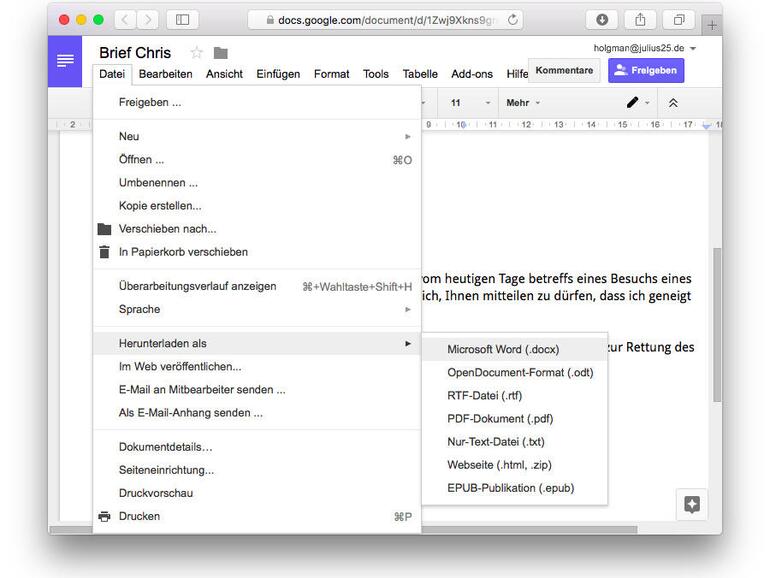Viewport: 770px width, 578px height.
Task: Click the trash icon by In Papierkorb verschieben
Action: pos(104,252)
